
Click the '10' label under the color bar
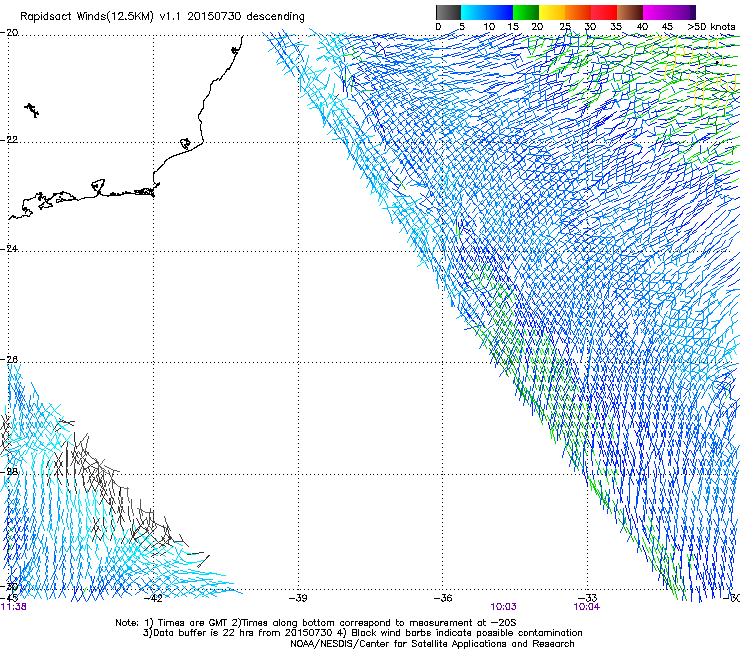[489, 27]
